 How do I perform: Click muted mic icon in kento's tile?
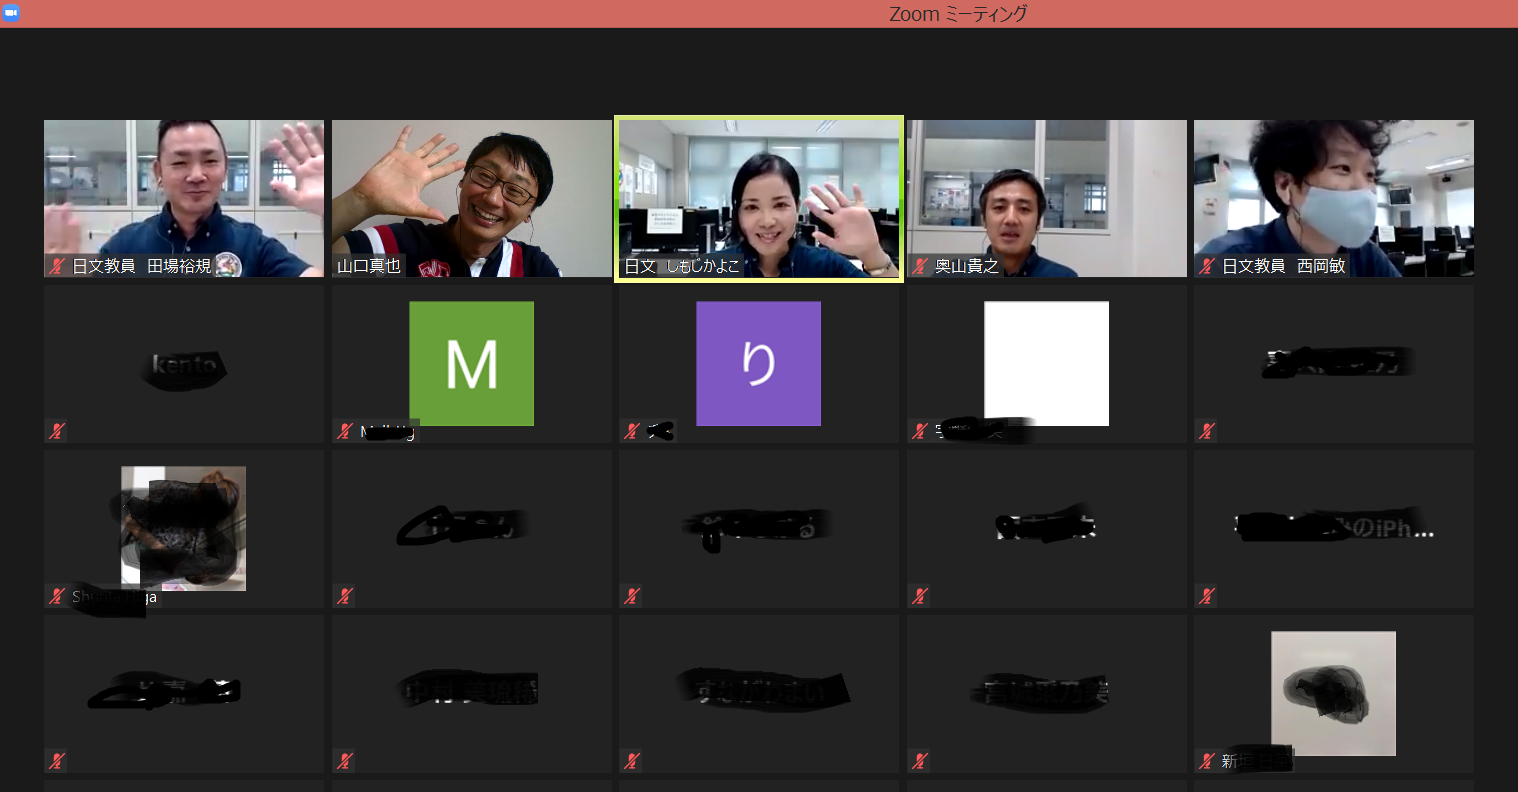(58, 431)
